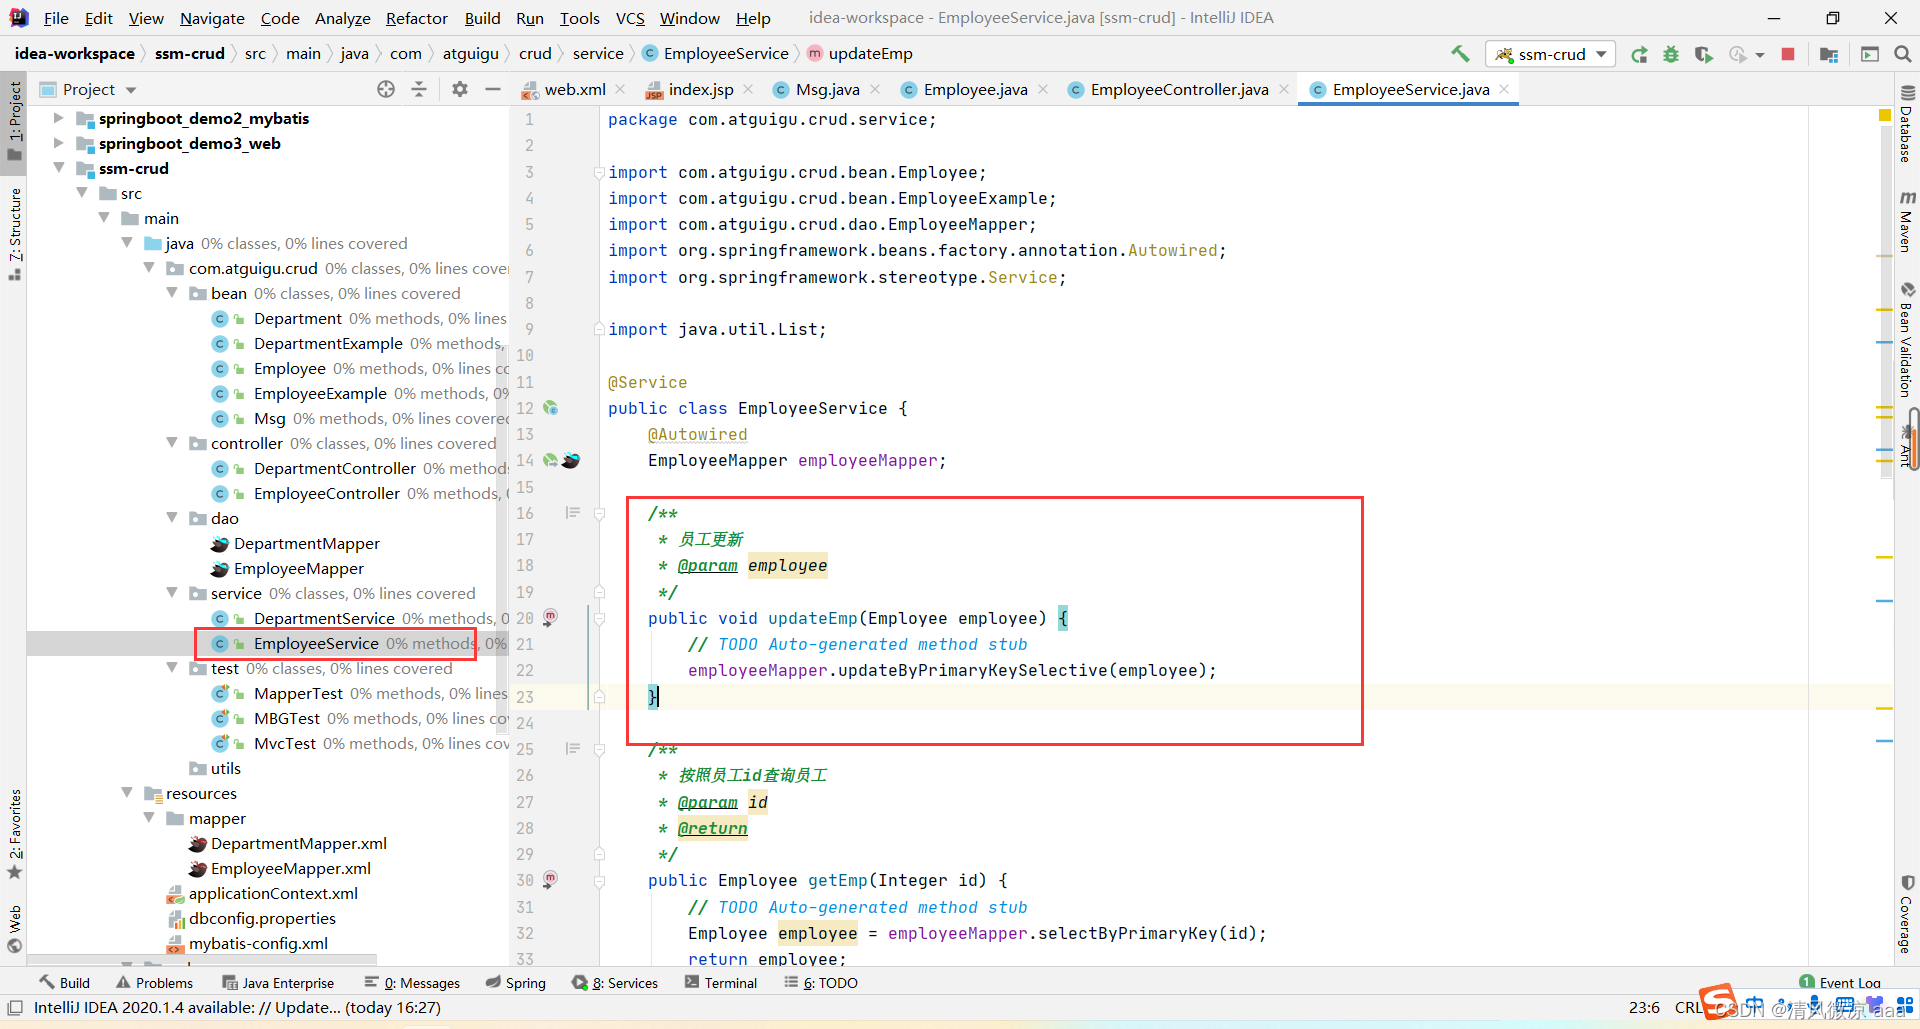Stop the running process red square
The height and width of the screenshot is (1029, 1920).
1788,54
